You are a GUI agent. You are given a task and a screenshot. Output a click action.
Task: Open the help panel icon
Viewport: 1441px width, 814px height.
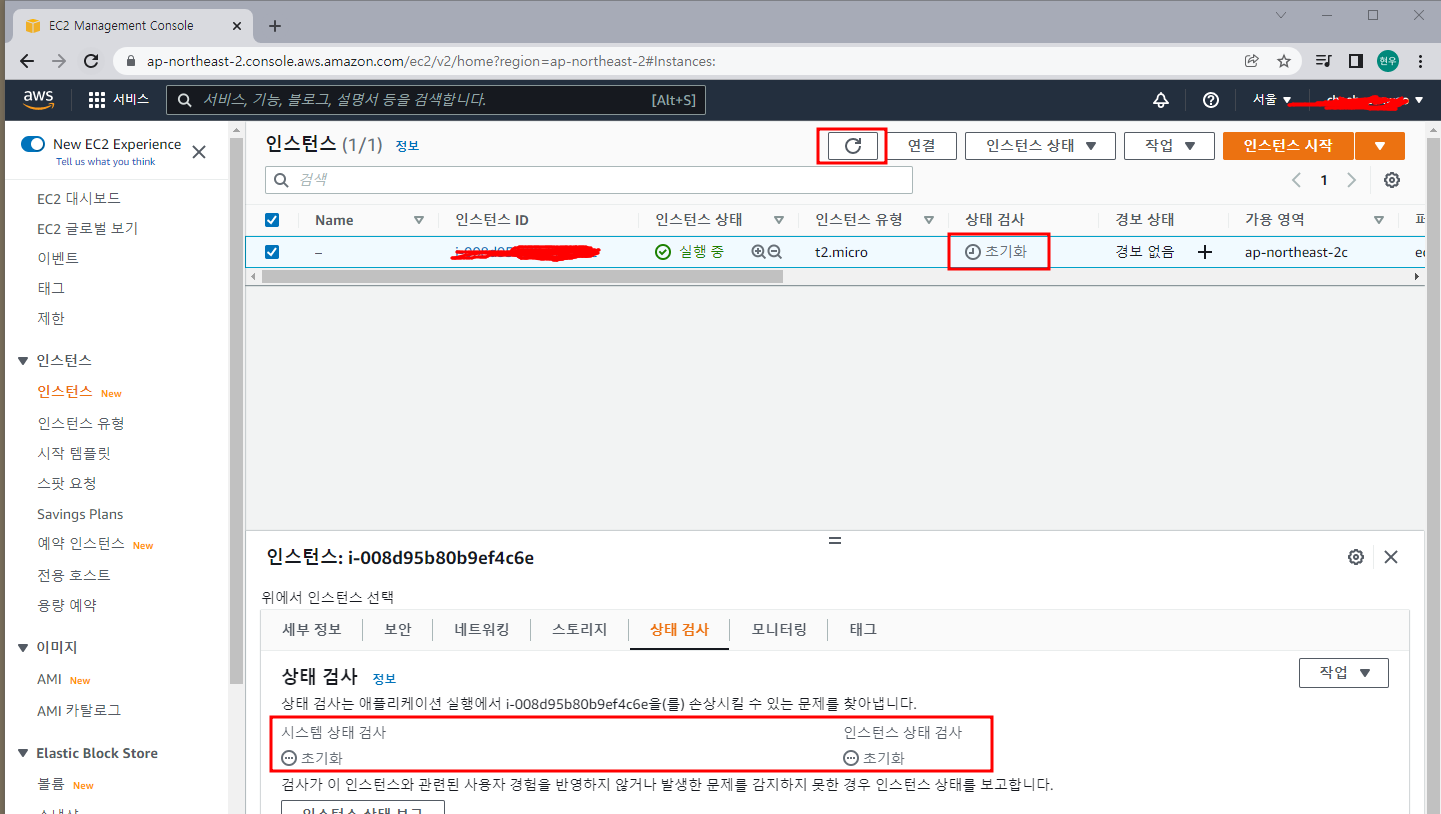1210,99
